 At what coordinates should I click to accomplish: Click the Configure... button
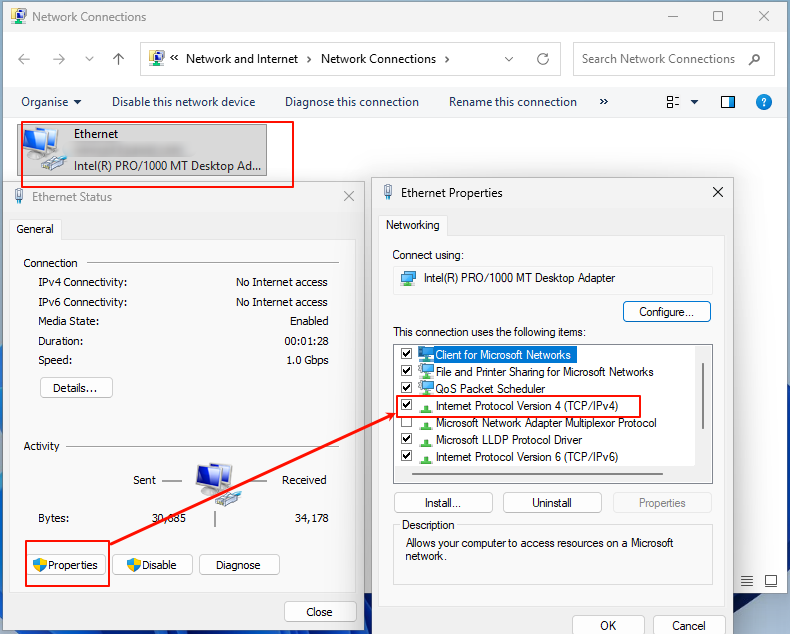pyautogui.click(x=667, y=311)
